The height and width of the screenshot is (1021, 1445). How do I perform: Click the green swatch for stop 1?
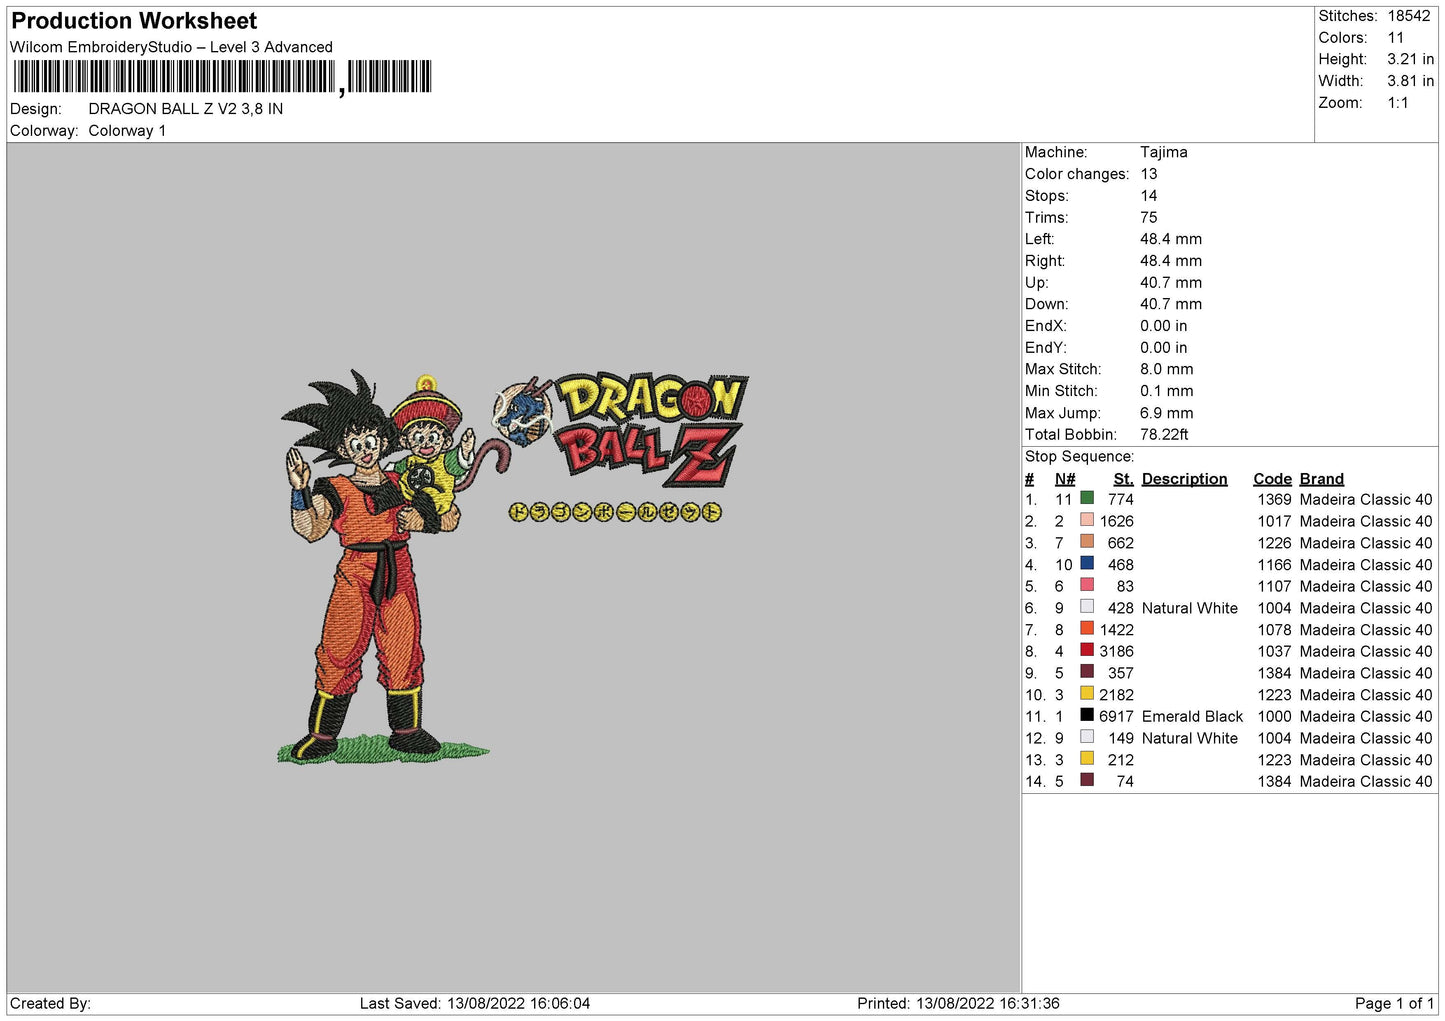pyautogui.click(x=1087, y=498)
